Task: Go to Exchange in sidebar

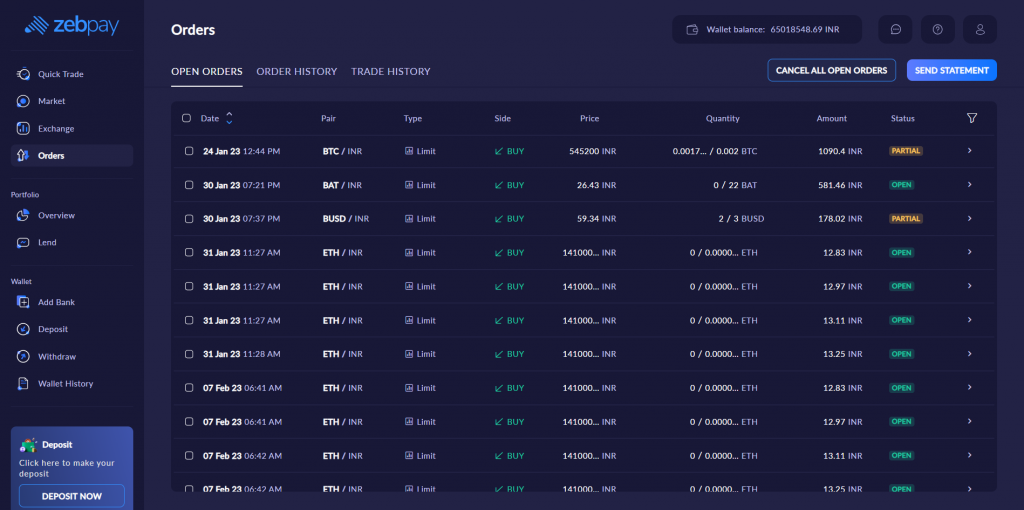Action: point(56,129)
